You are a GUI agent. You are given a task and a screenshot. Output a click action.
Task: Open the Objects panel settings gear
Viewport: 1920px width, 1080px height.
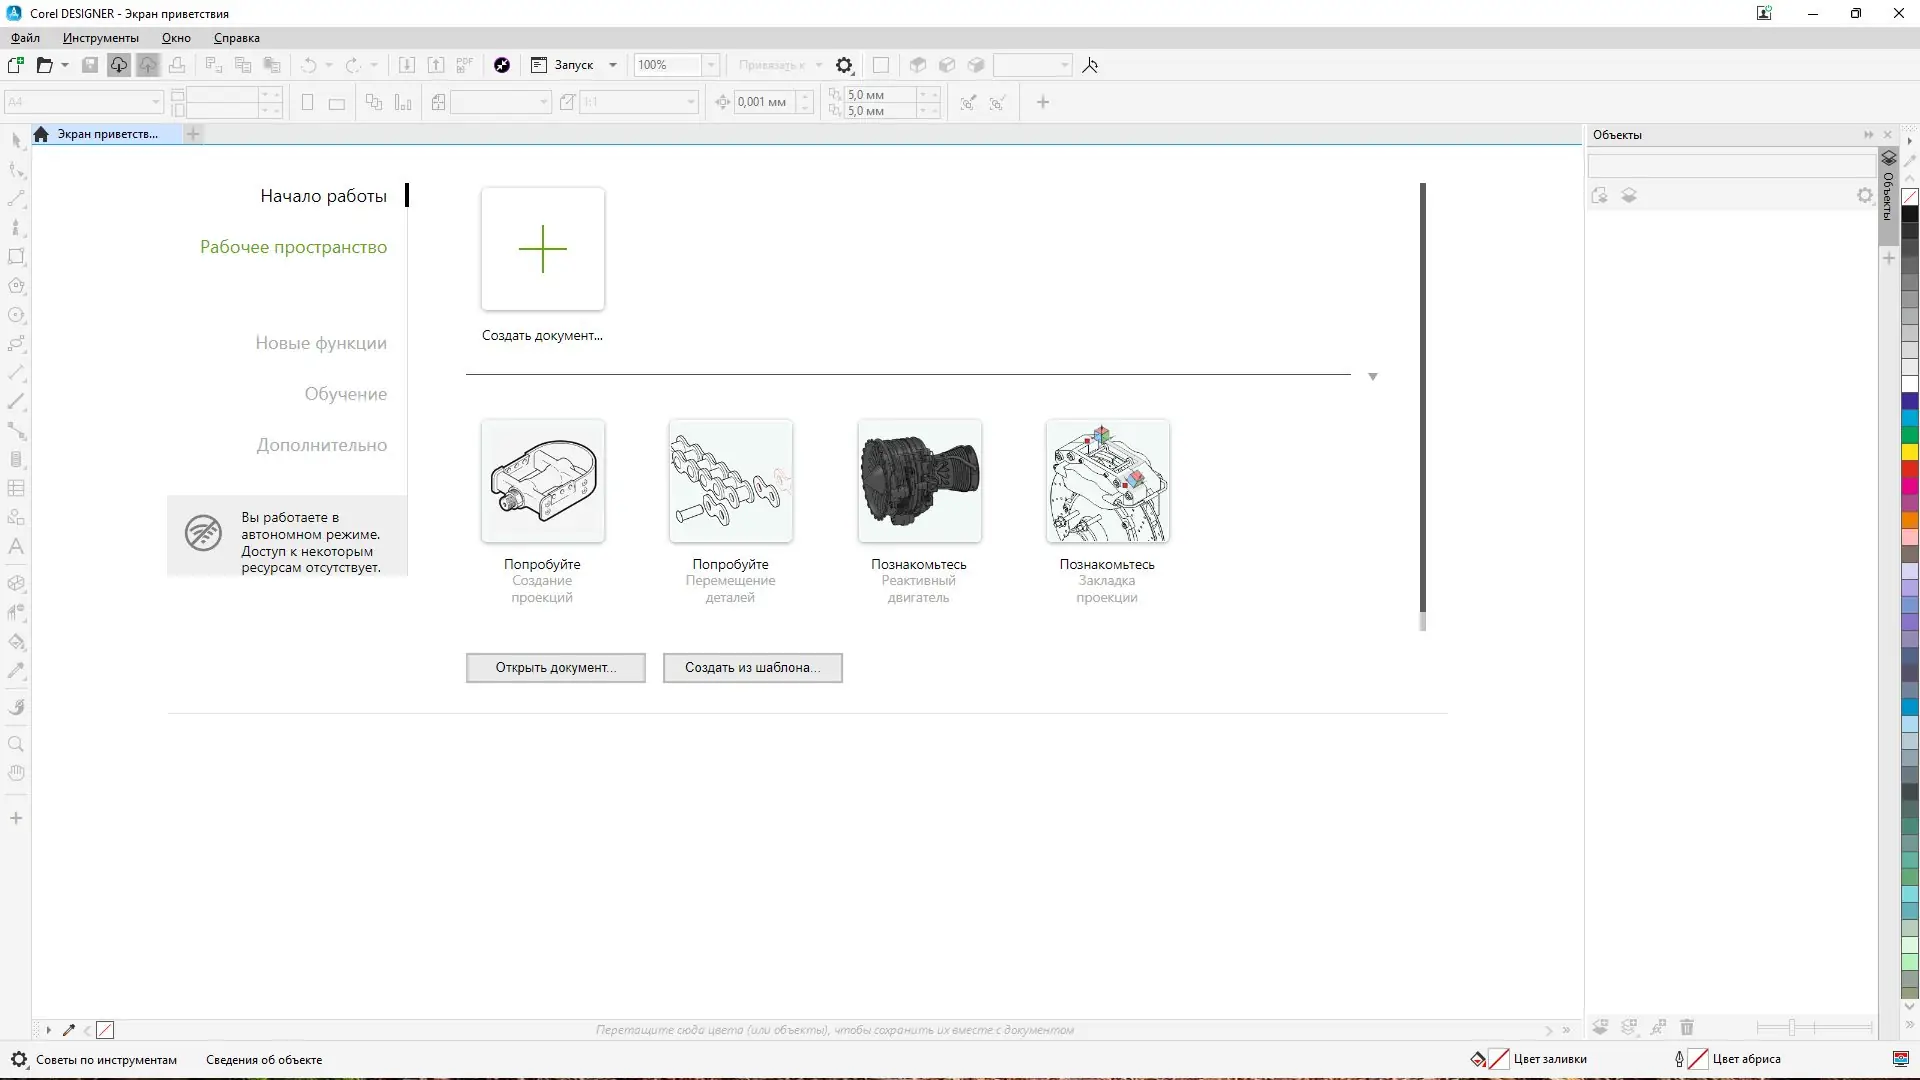click(1864, 196)
